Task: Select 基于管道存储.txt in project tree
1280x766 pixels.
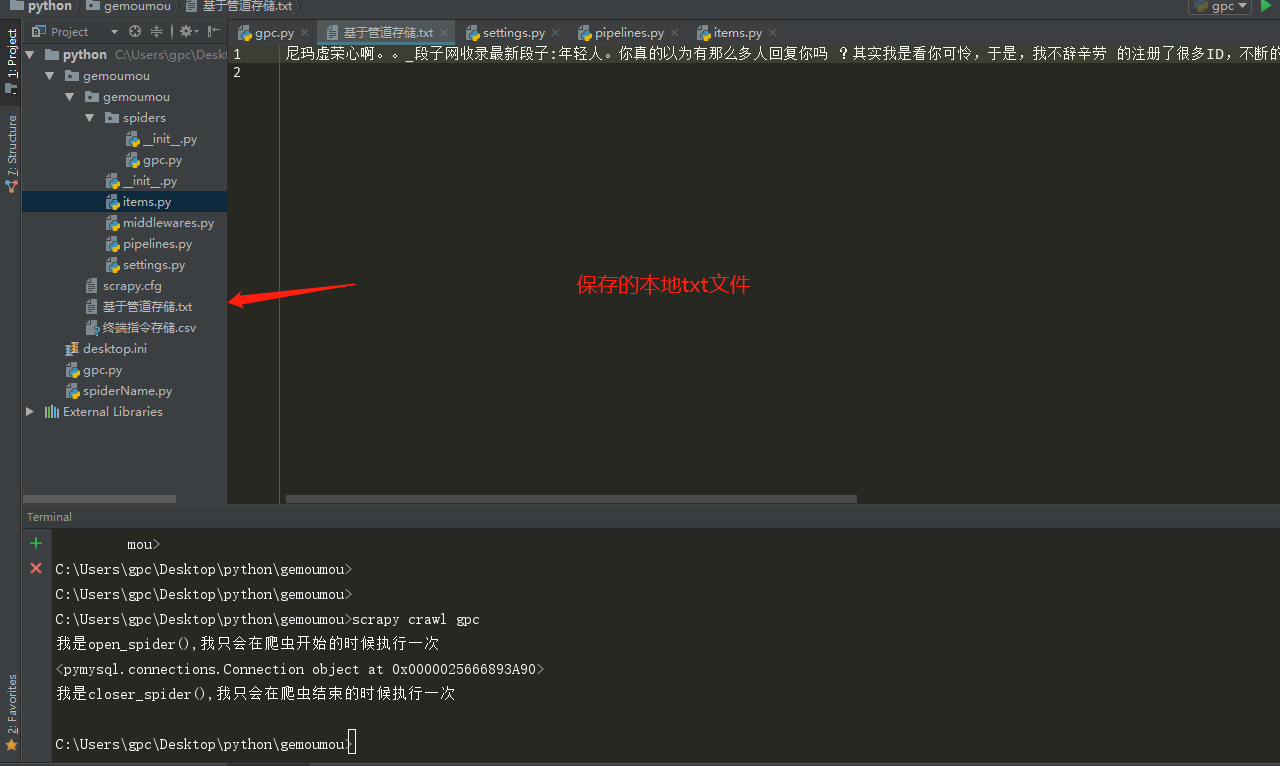Action: 139,307
